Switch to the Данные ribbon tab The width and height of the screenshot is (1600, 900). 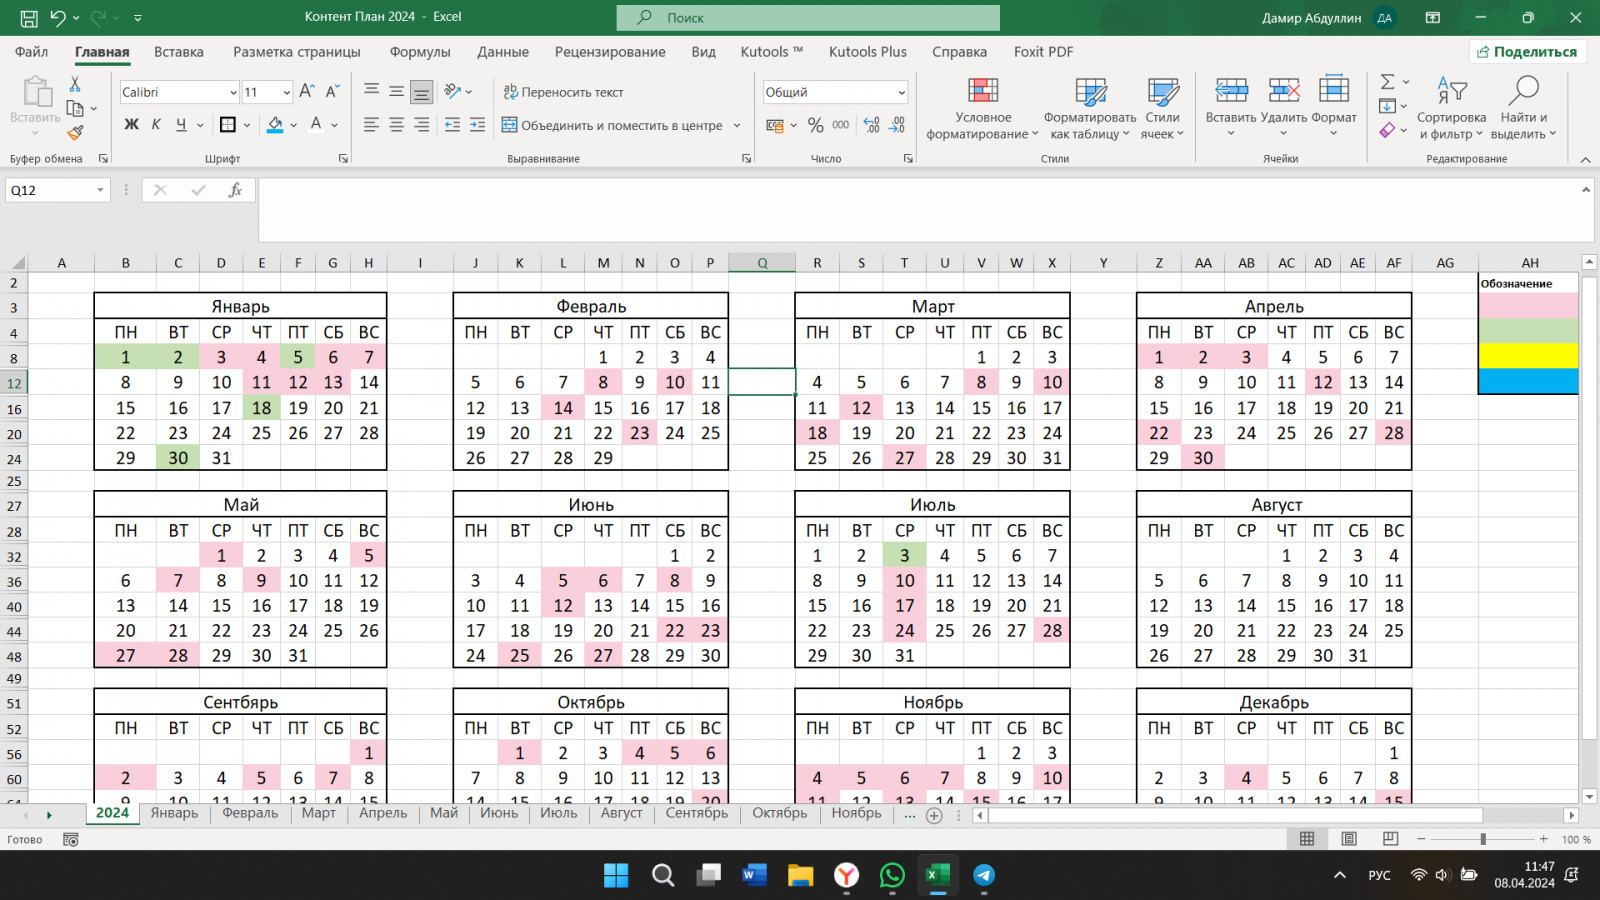point(503,52)
